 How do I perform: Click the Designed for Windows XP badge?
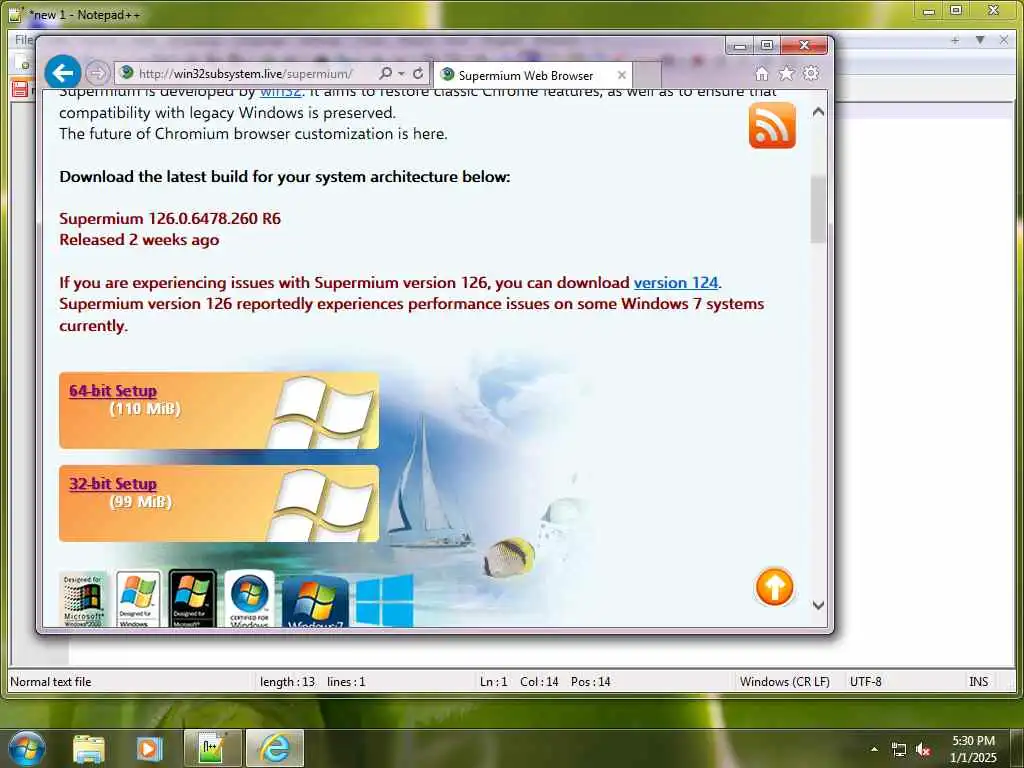point(138,600)
